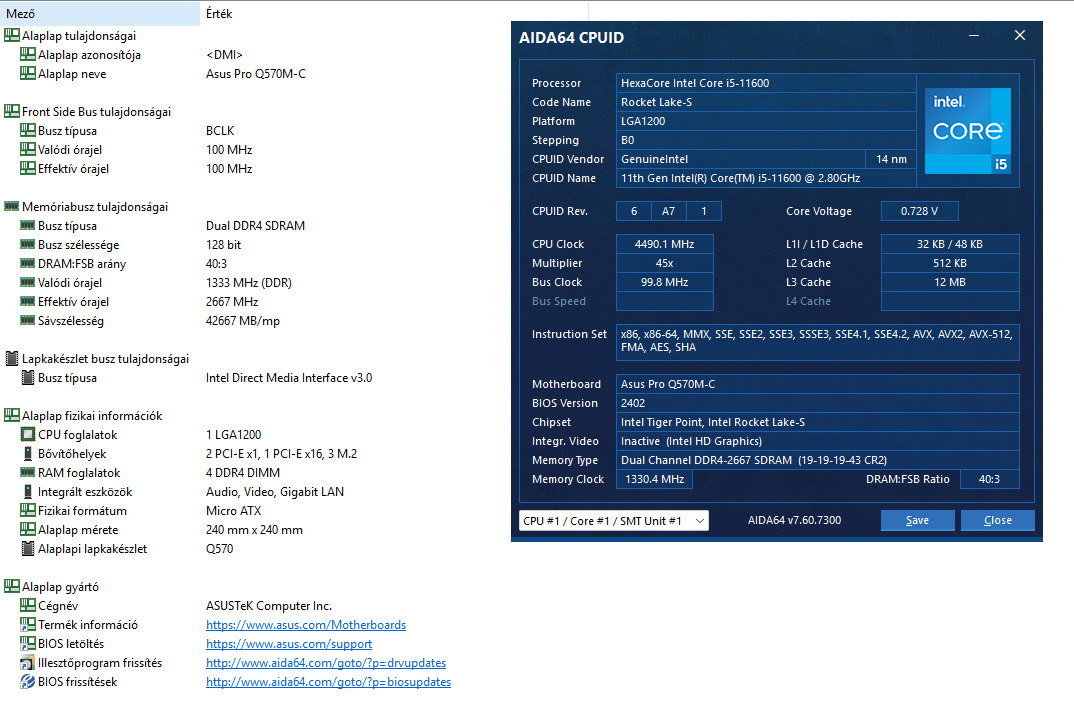Click the BIOS letöltés icon

pyautogui.click(x=28, y=643)
